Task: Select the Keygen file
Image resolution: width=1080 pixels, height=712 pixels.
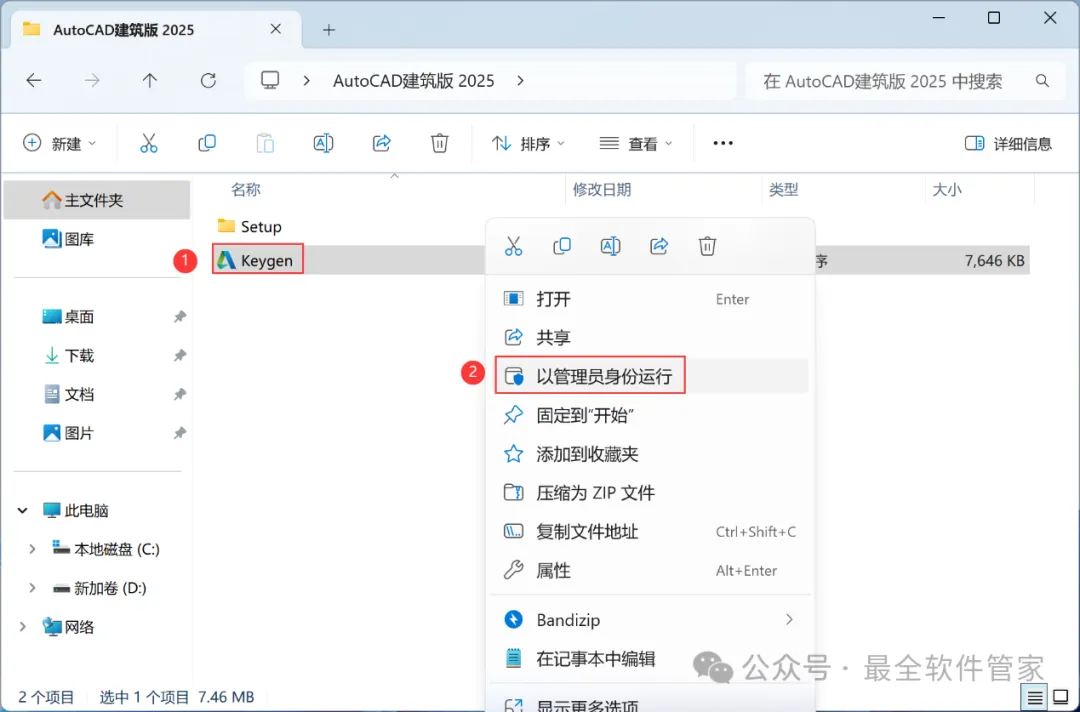Action: [256, 260]
